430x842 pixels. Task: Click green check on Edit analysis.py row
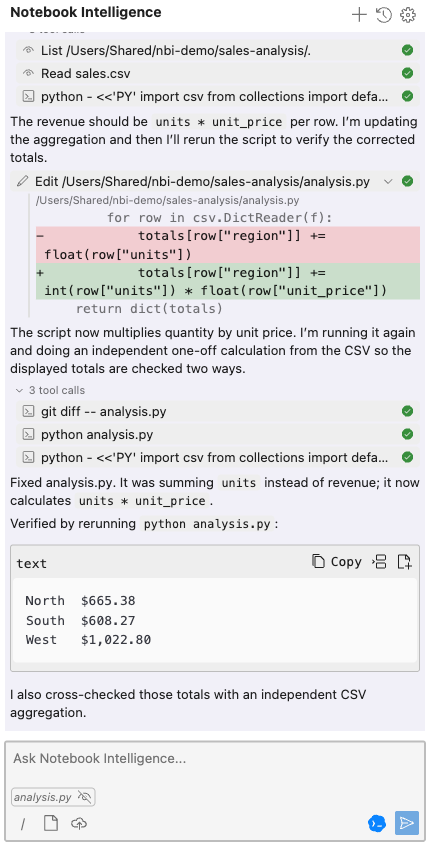click(407, 182)
